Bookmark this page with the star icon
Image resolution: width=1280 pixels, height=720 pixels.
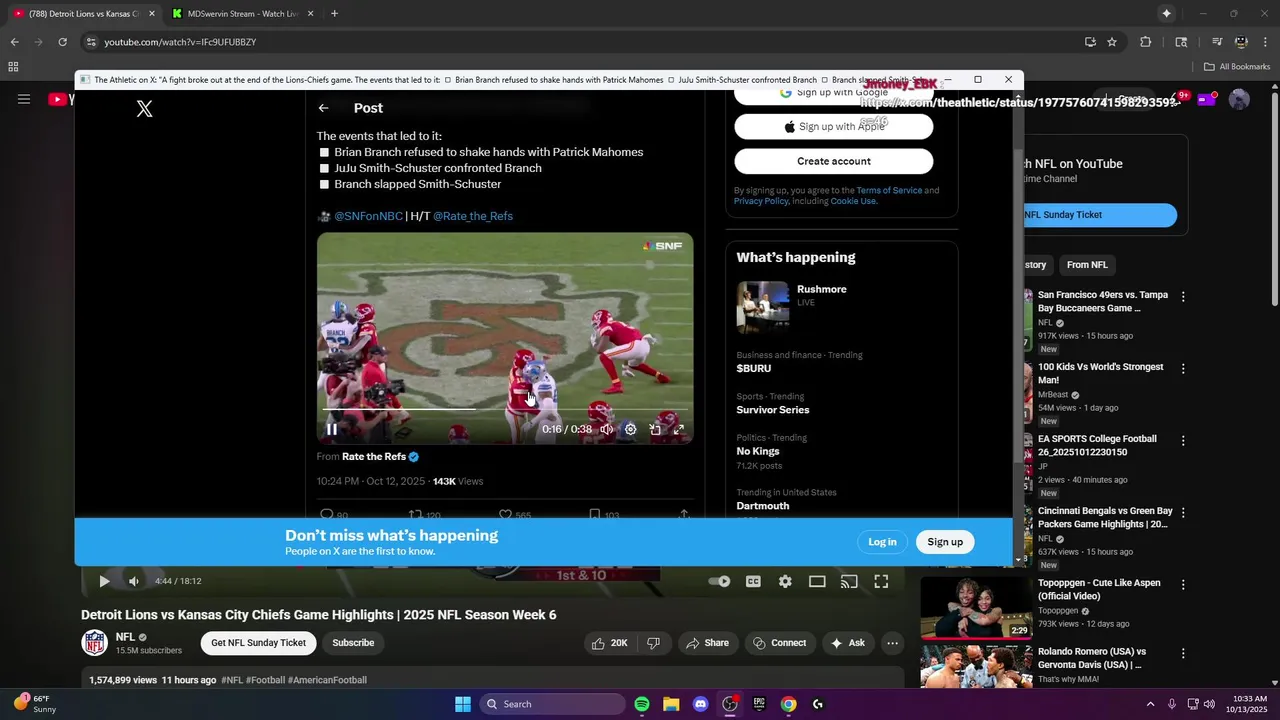click(1112, 42)
